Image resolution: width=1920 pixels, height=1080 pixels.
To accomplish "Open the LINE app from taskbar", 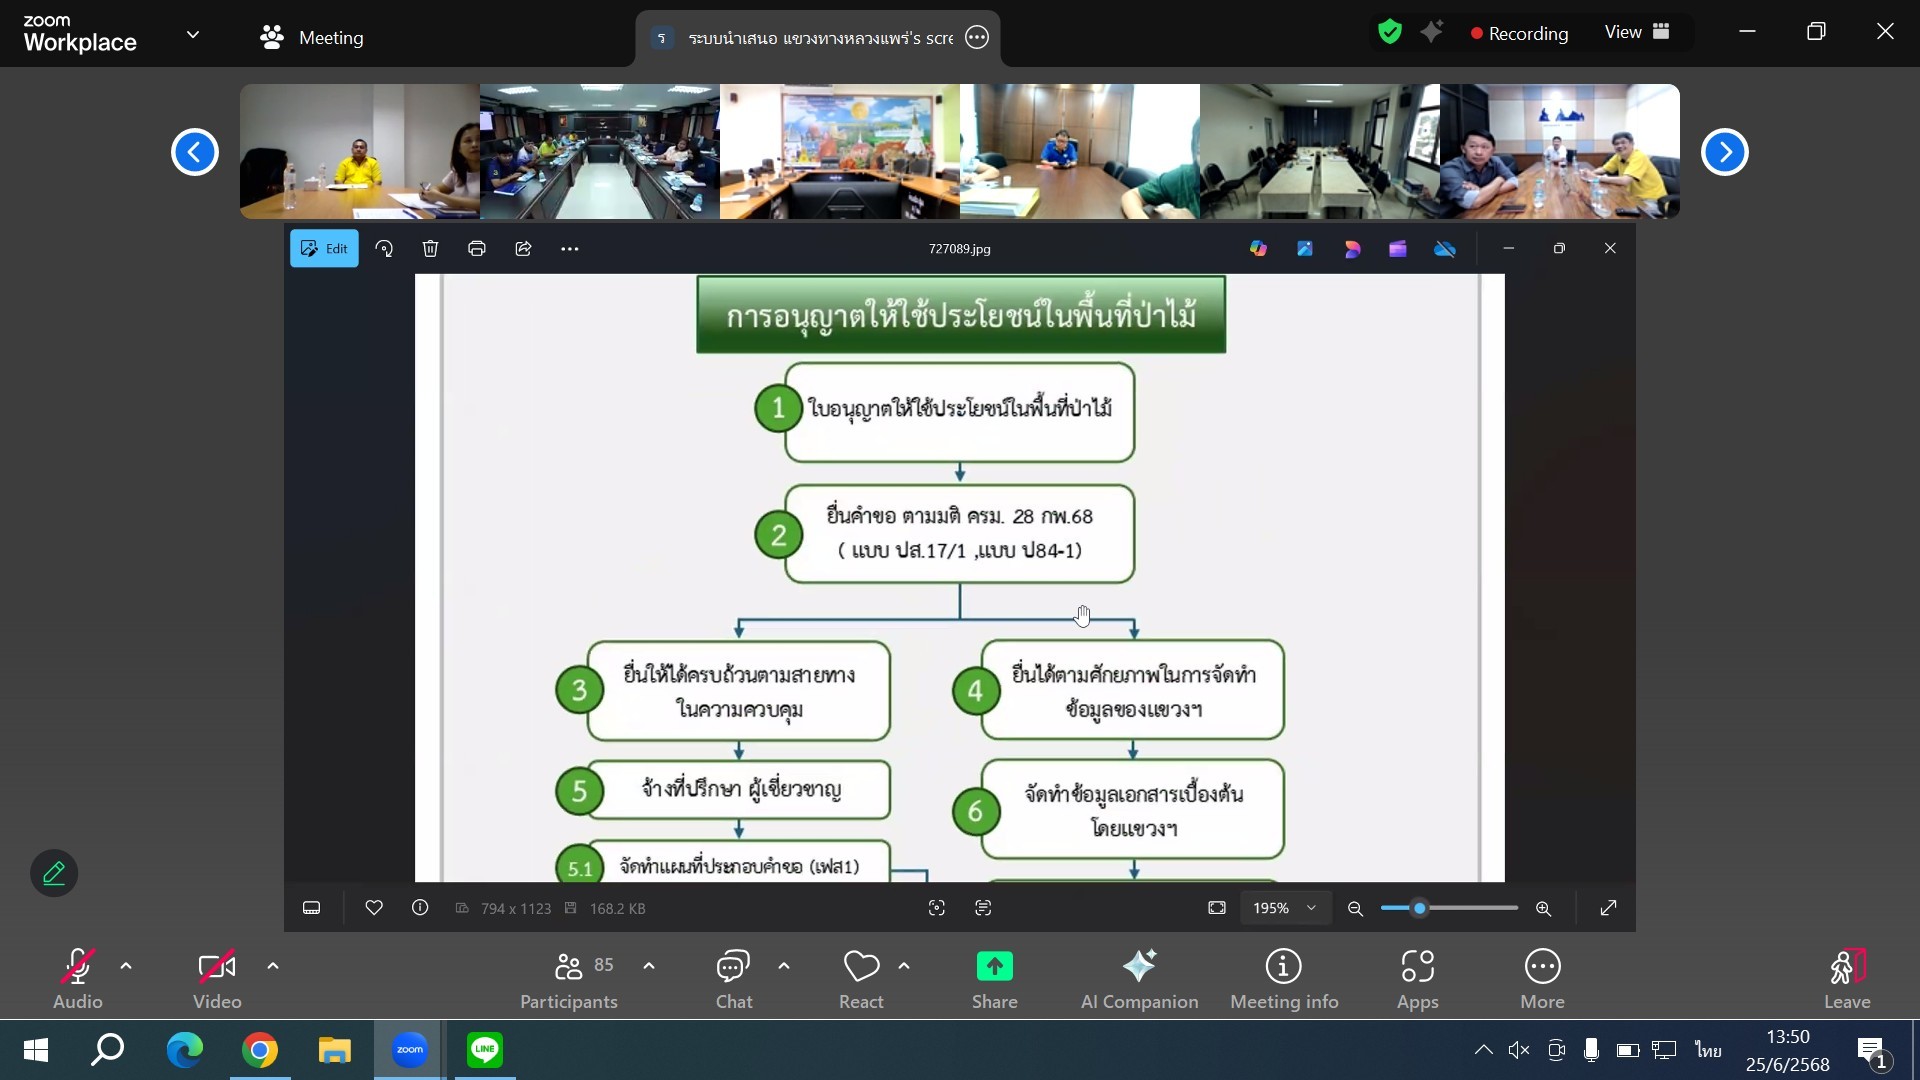I will 485,1050.
